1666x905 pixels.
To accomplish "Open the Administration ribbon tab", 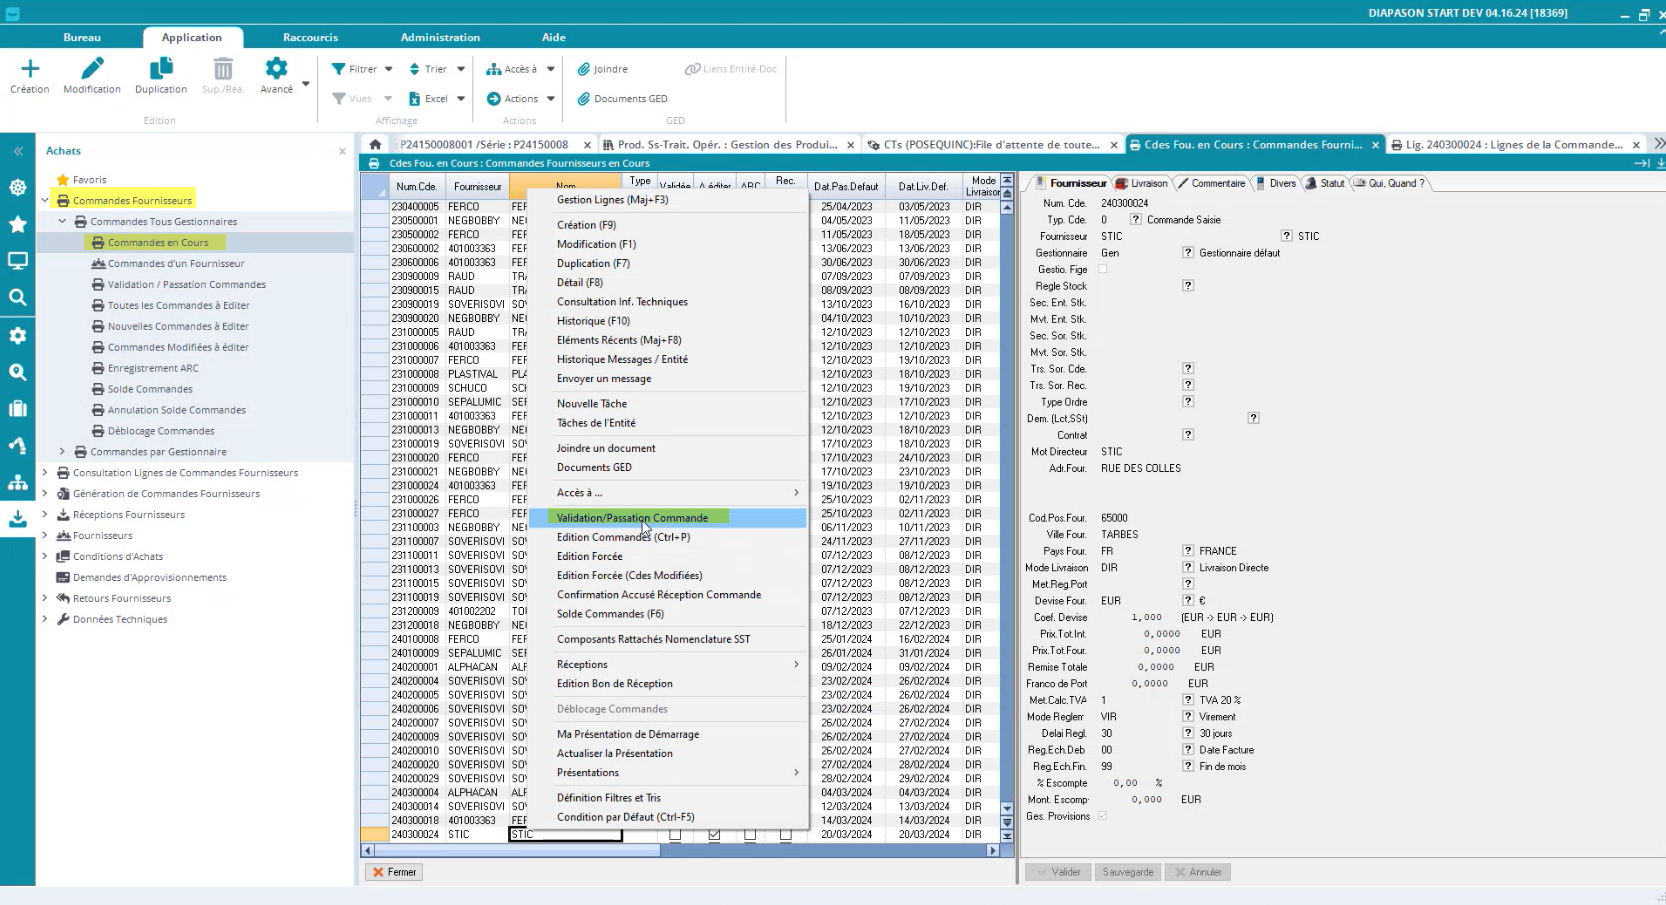I will coord(440,37).
